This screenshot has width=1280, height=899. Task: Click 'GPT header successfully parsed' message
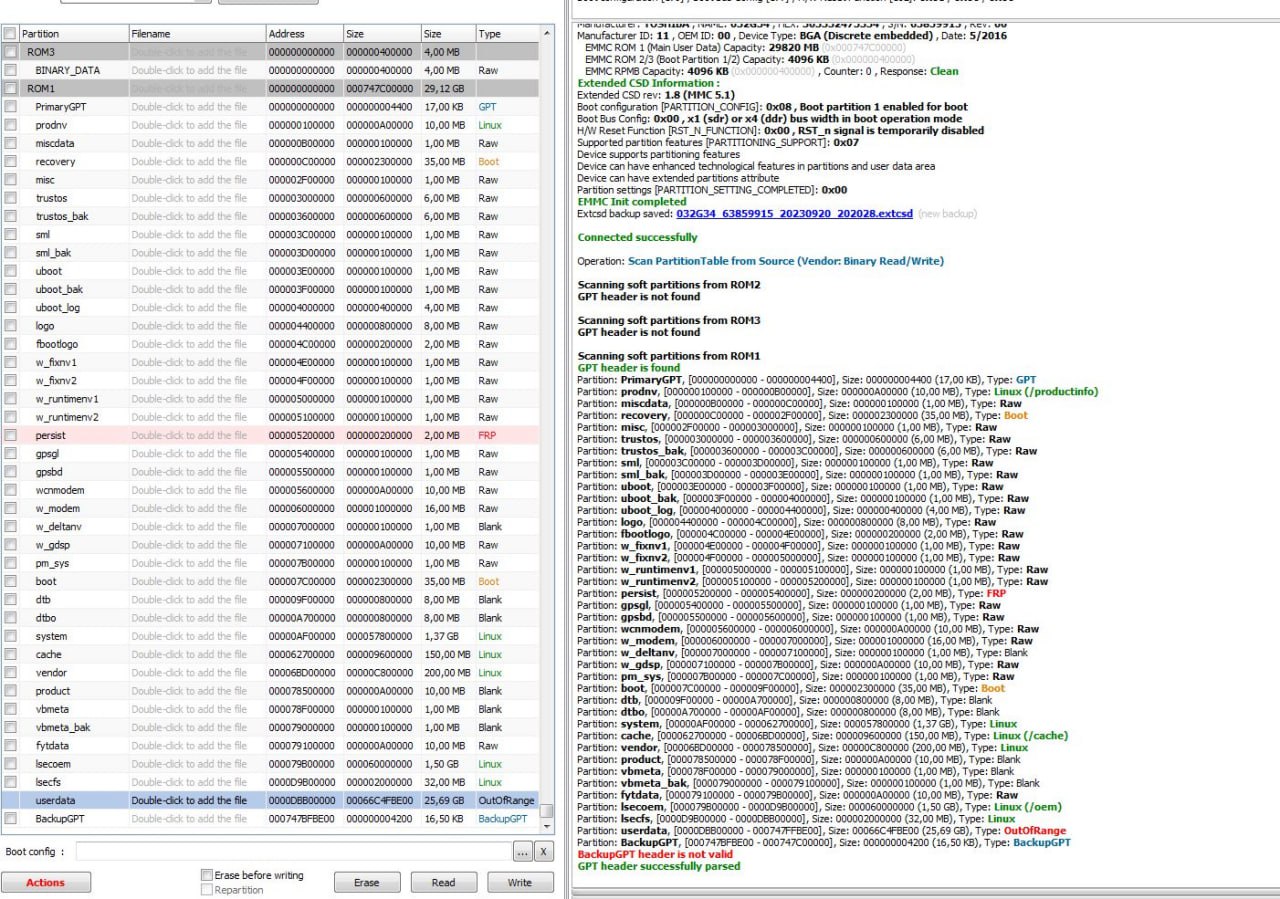pyautogui.click(x=659, y=866)
